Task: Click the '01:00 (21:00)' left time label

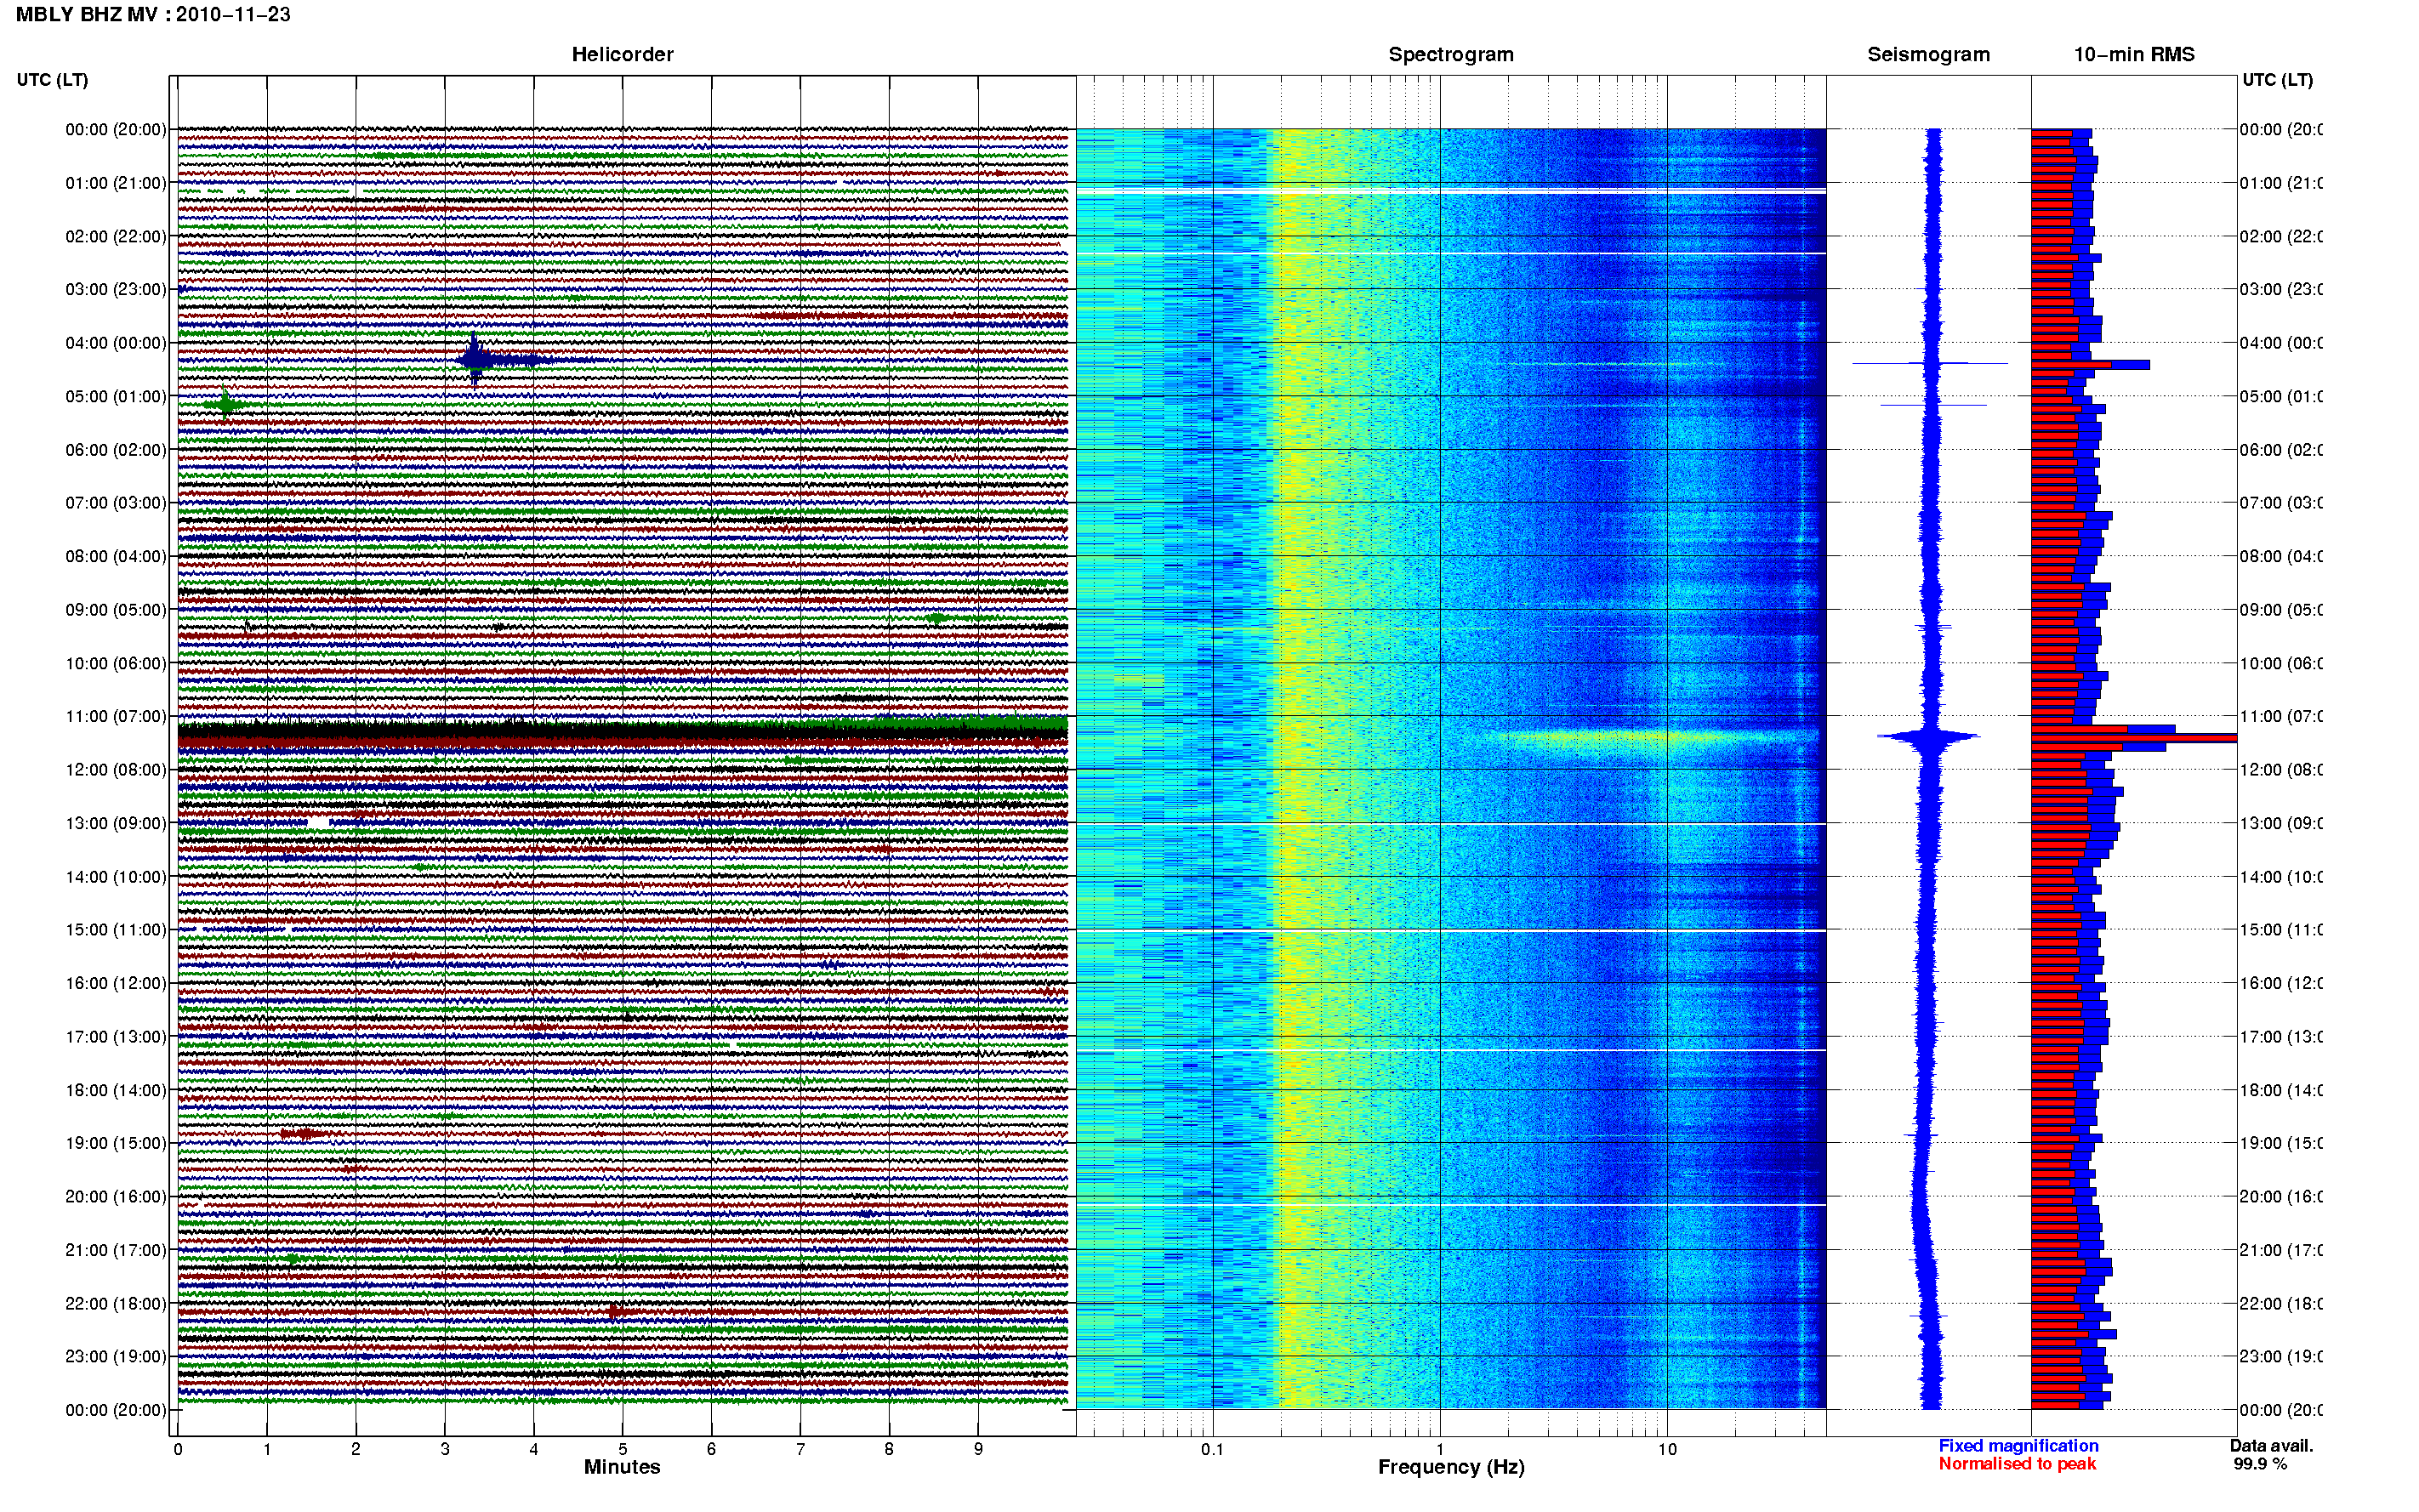Action: click(116, 183)
